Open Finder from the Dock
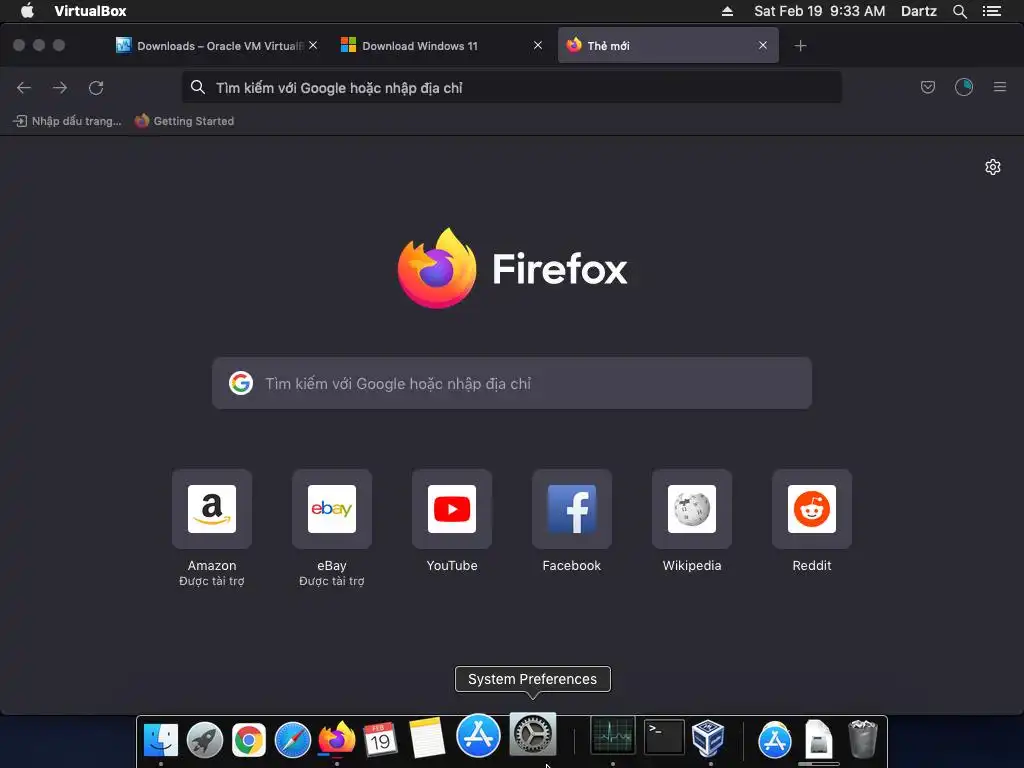Image resolution: width=1024 pixels, height=768 pixels. tap(161, 739)
